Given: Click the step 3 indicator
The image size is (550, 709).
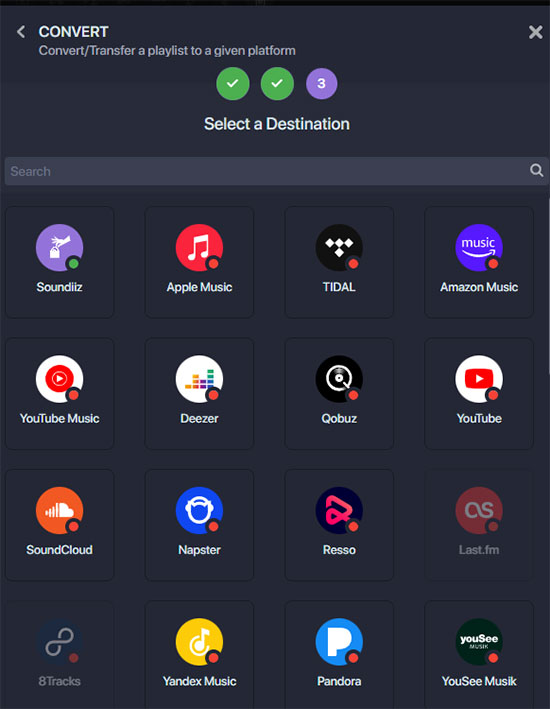Looking at the screenshot, I should click(321, 84).
